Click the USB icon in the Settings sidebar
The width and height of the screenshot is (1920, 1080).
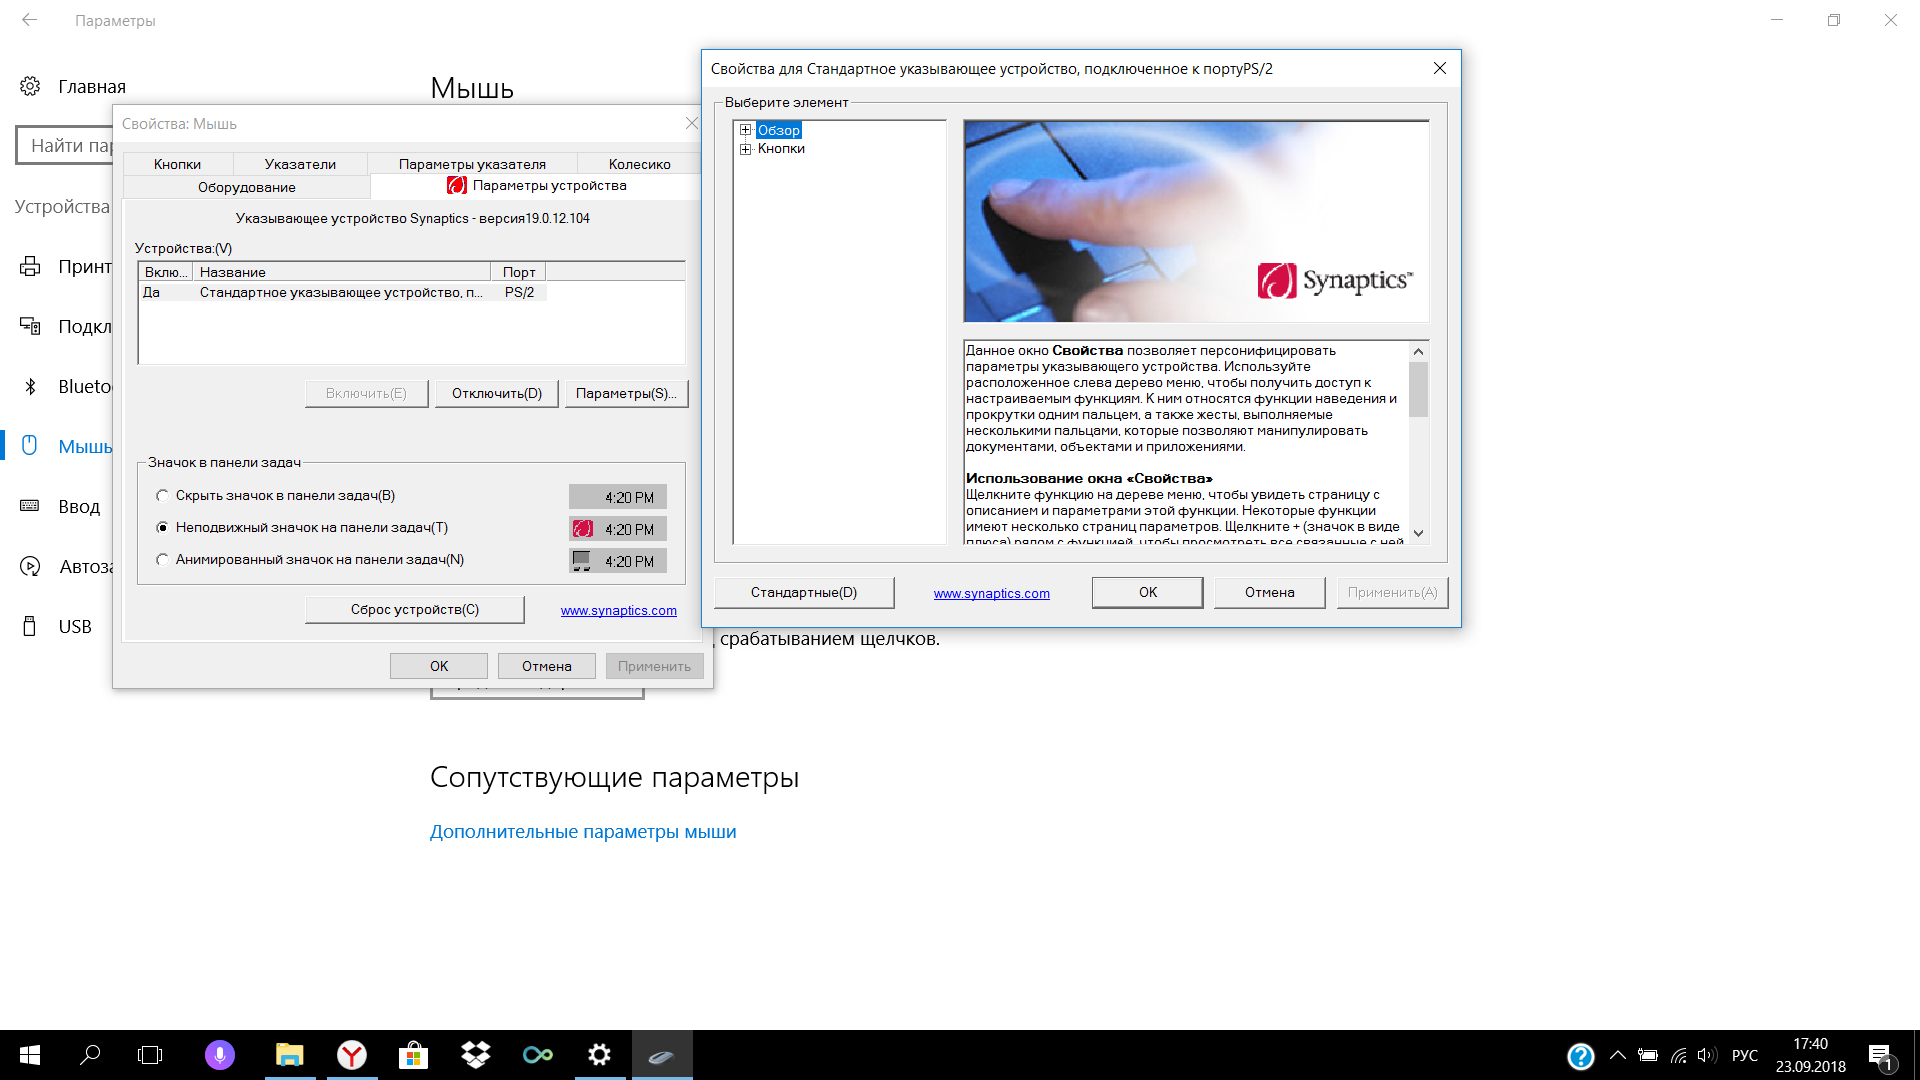[x=30, y=626]
